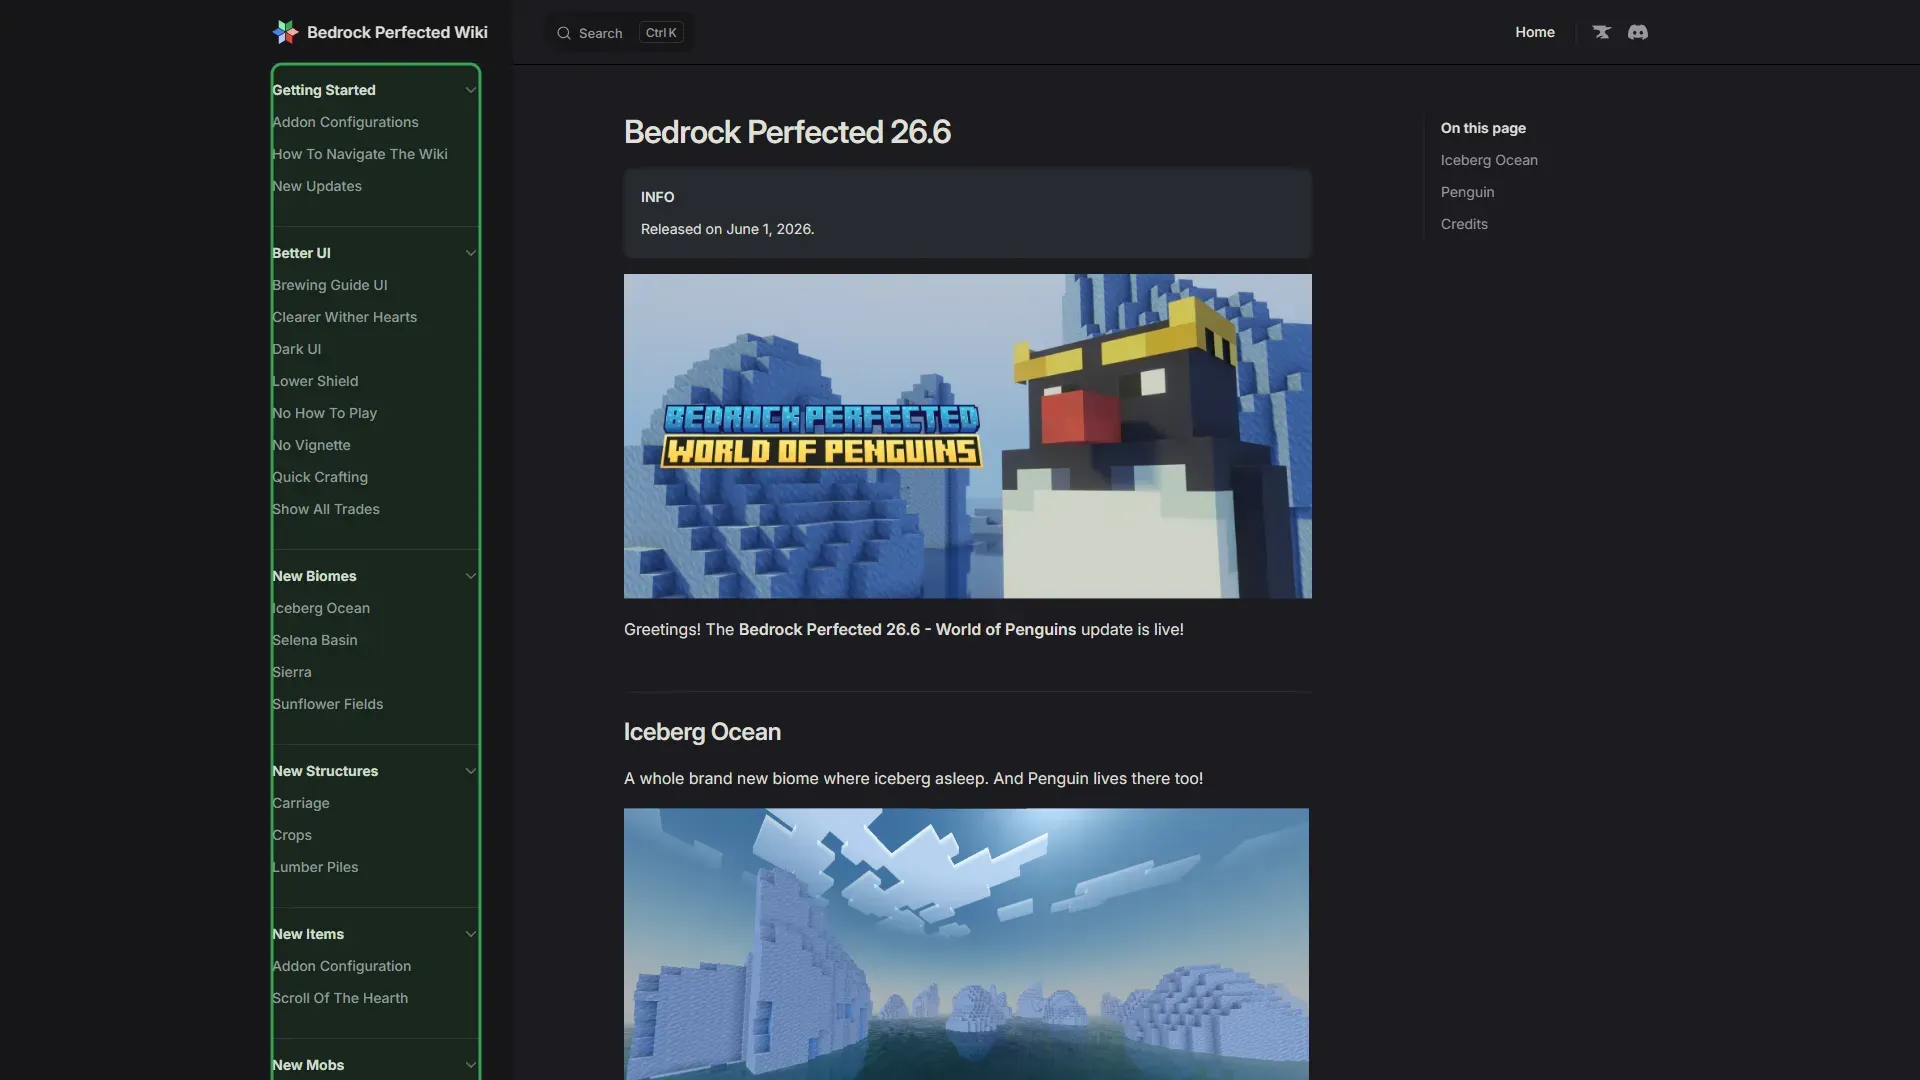Click the Bedrock Perfected 26.6 page title
The height and width of the screenshot is (1080, 1920).
click(787, 132)
